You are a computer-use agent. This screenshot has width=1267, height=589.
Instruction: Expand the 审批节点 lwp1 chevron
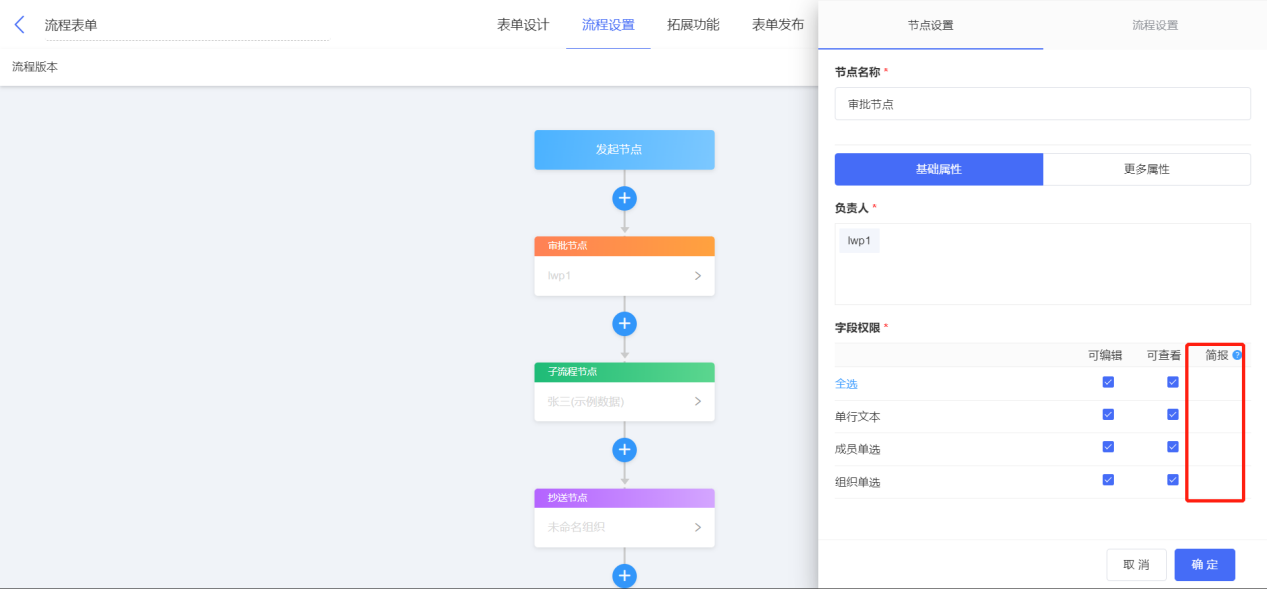coord(697,276)
